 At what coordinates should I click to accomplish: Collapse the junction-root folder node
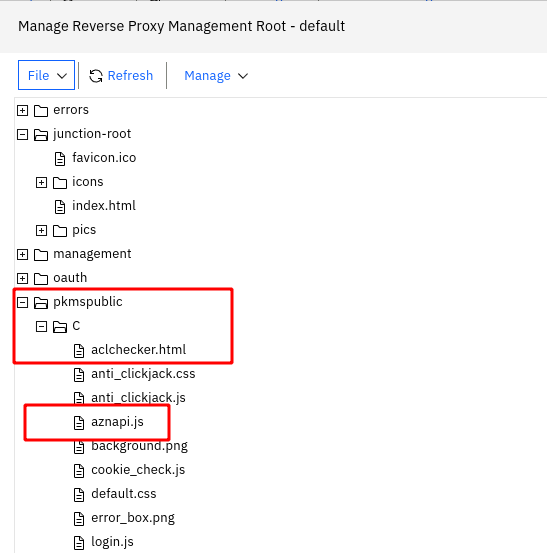(23, 134)
